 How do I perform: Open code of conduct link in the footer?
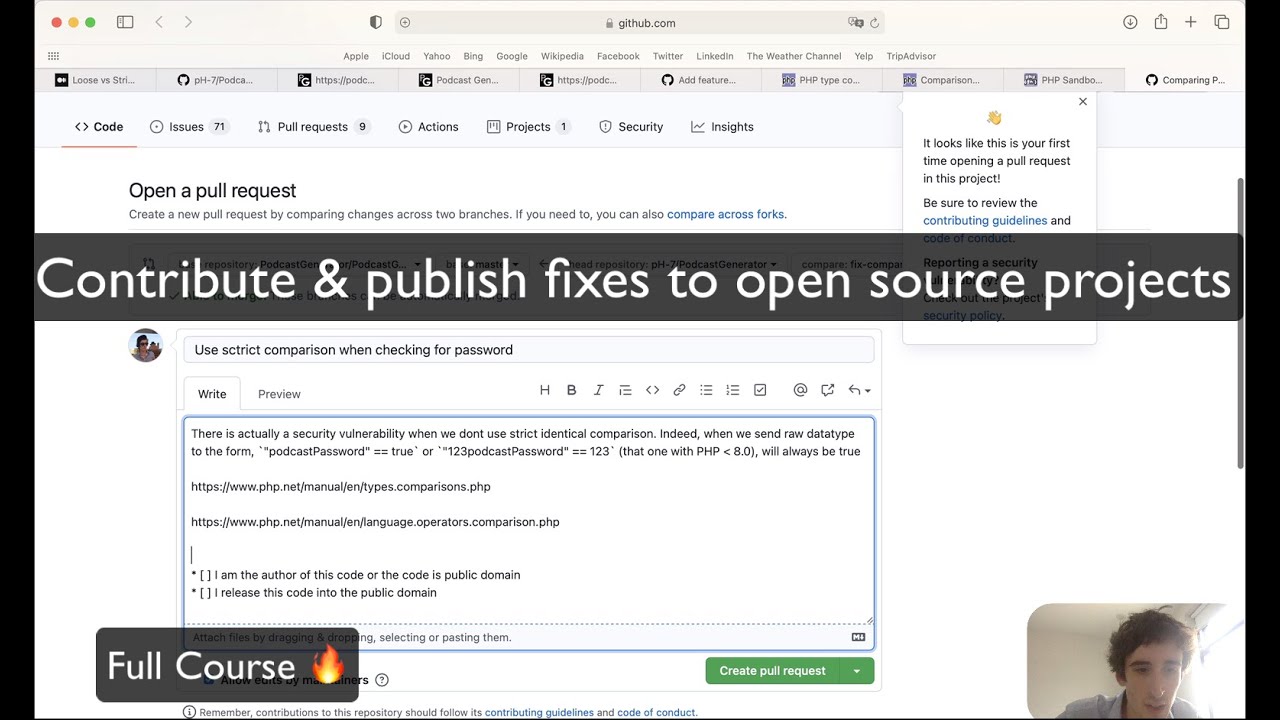coord(656,713)
